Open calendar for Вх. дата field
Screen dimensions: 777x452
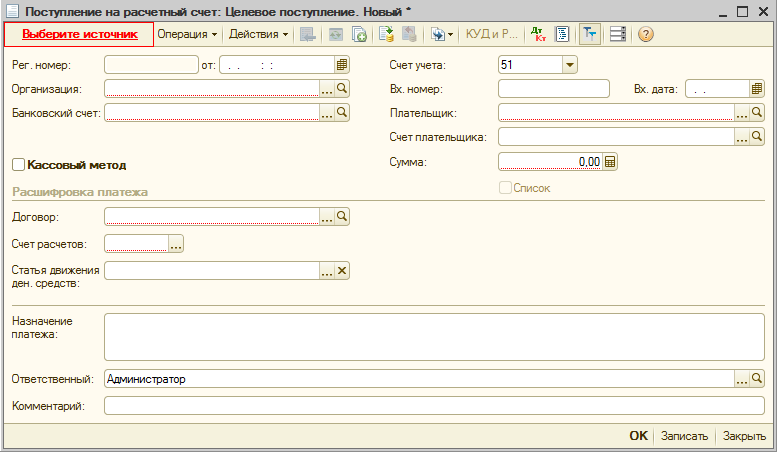757,89
